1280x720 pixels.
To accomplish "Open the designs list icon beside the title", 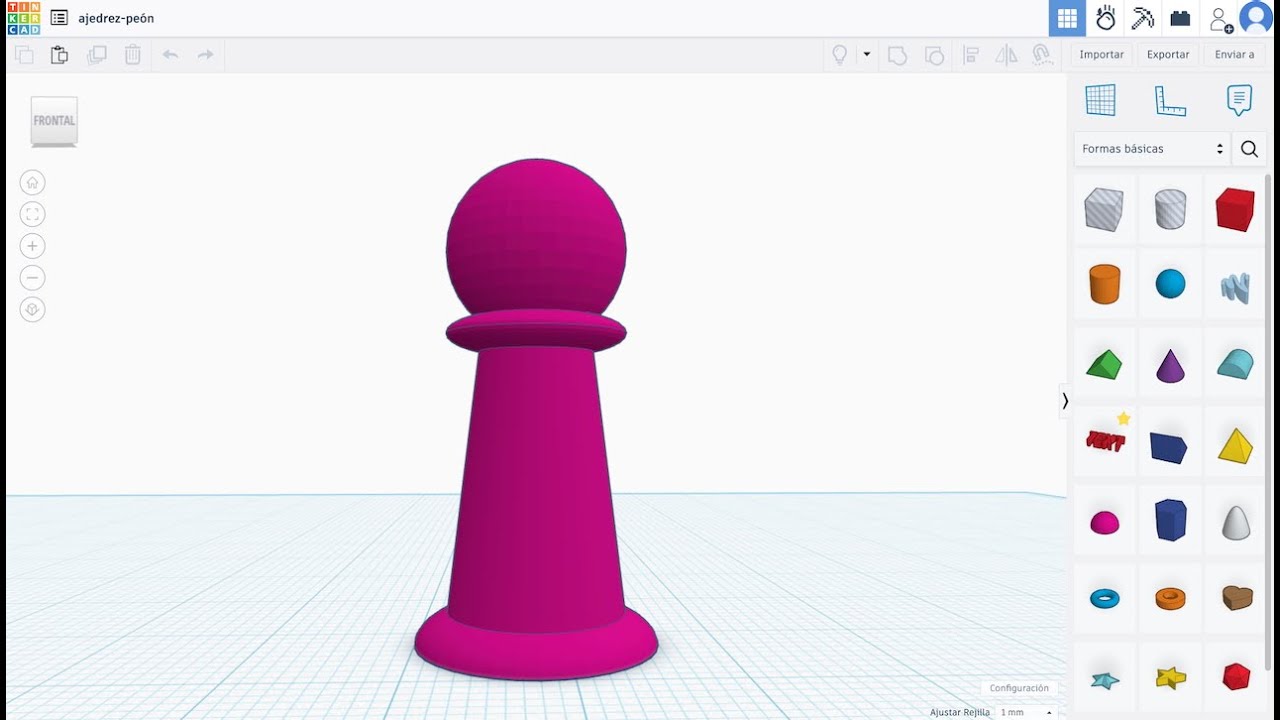I will point(59,18).
